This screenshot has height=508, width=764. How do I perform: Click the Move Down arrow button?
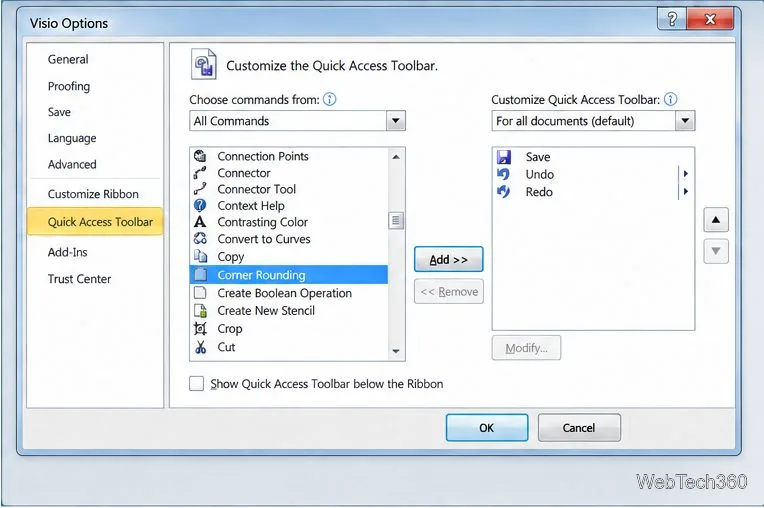coord(716,251)
